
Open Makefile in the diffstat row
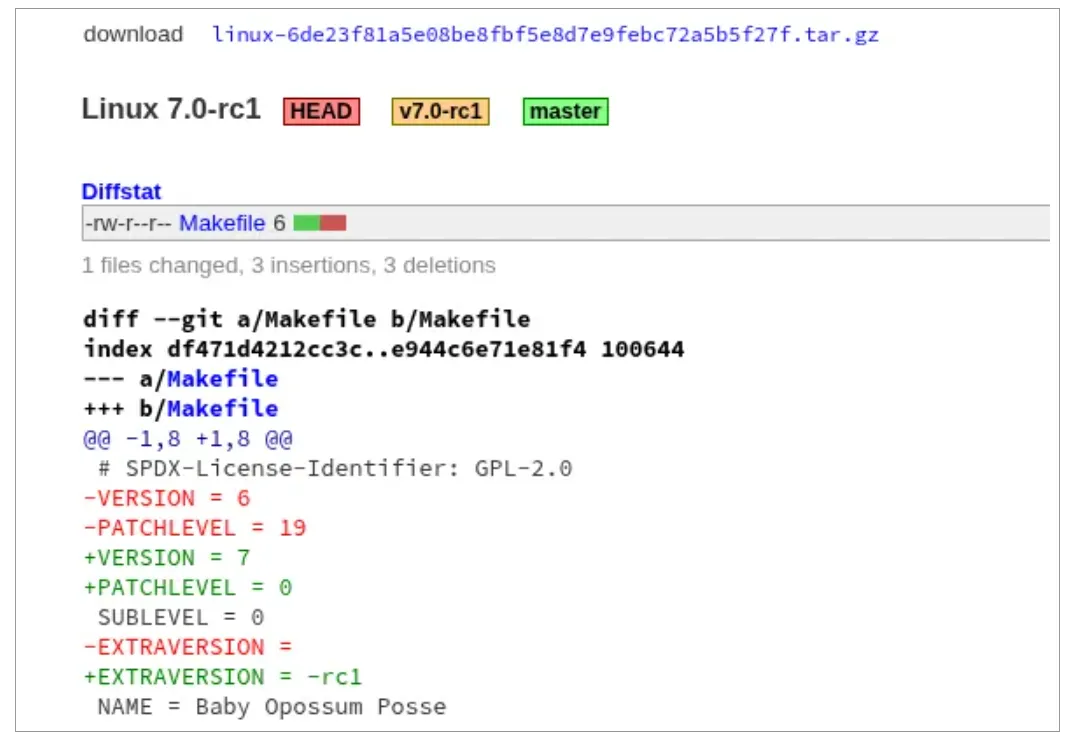click(x=222, y=223)
